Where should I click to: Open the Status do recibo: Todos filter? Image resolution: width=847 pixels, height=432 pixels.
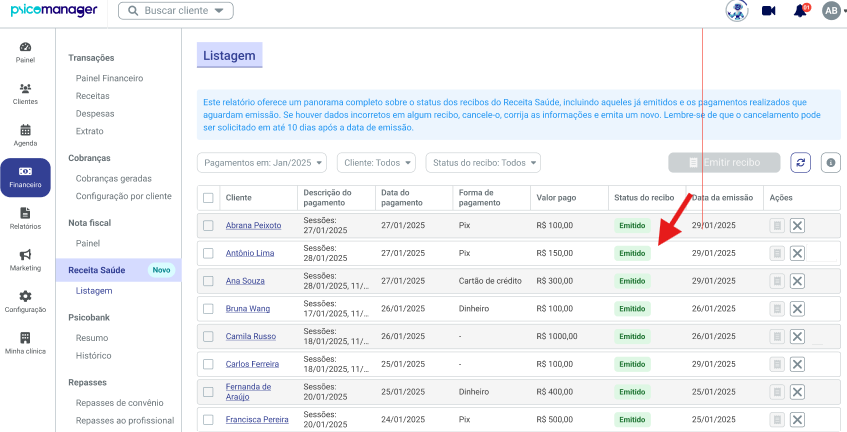click(483, 163)
